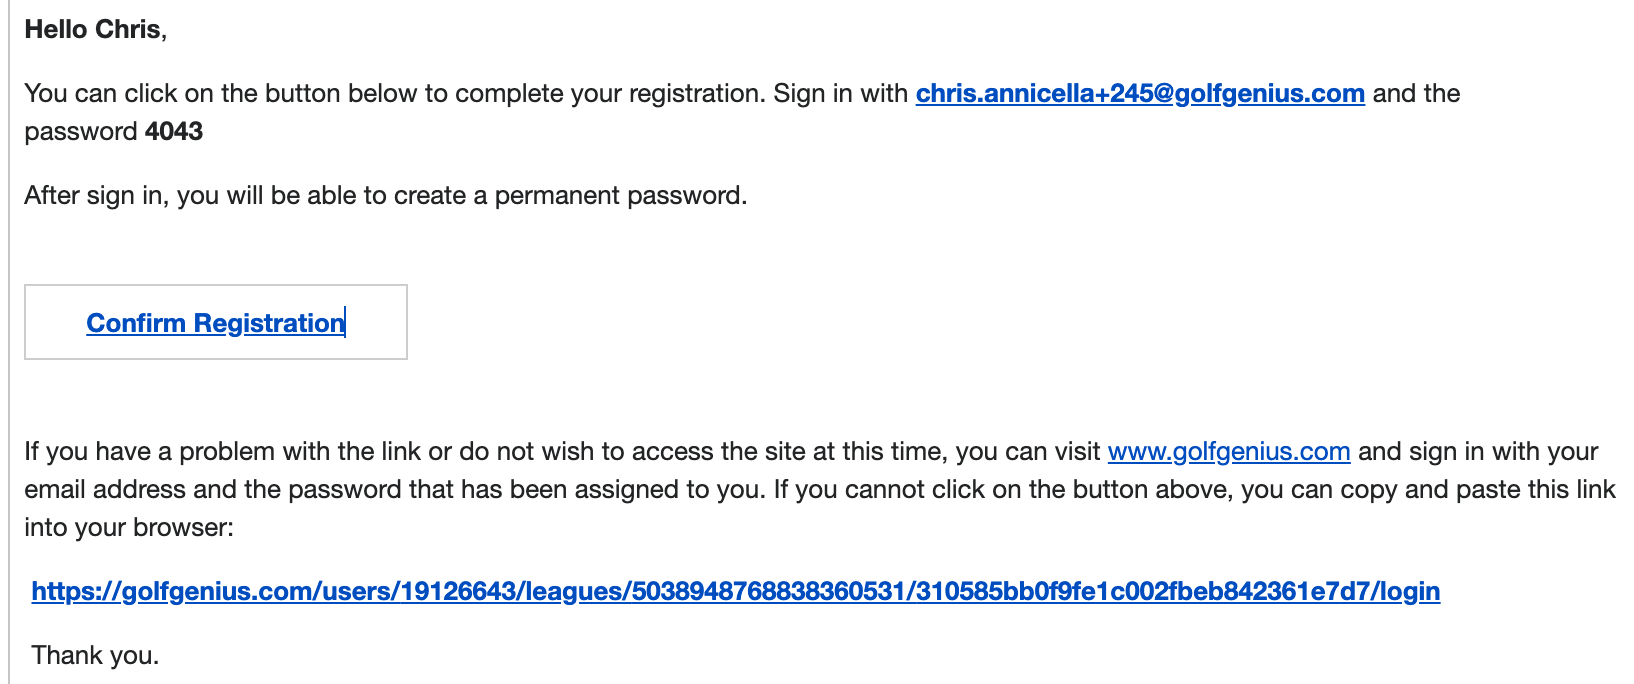Screen dimensions: 1634x684
Task: Click the bold "Hello Chris" greeting
Action: [93, 29]
